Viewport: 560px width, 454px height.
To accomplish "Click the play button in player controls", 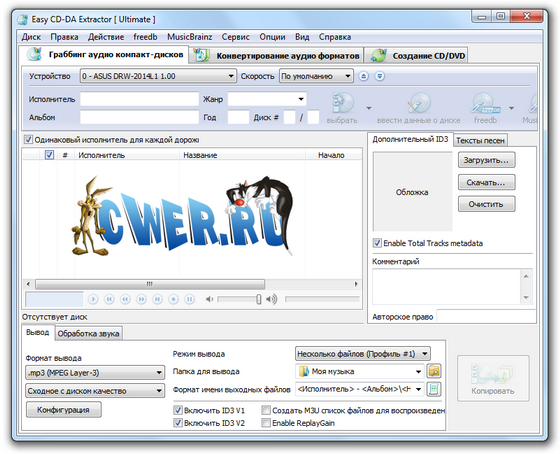I will click(93, 299).
